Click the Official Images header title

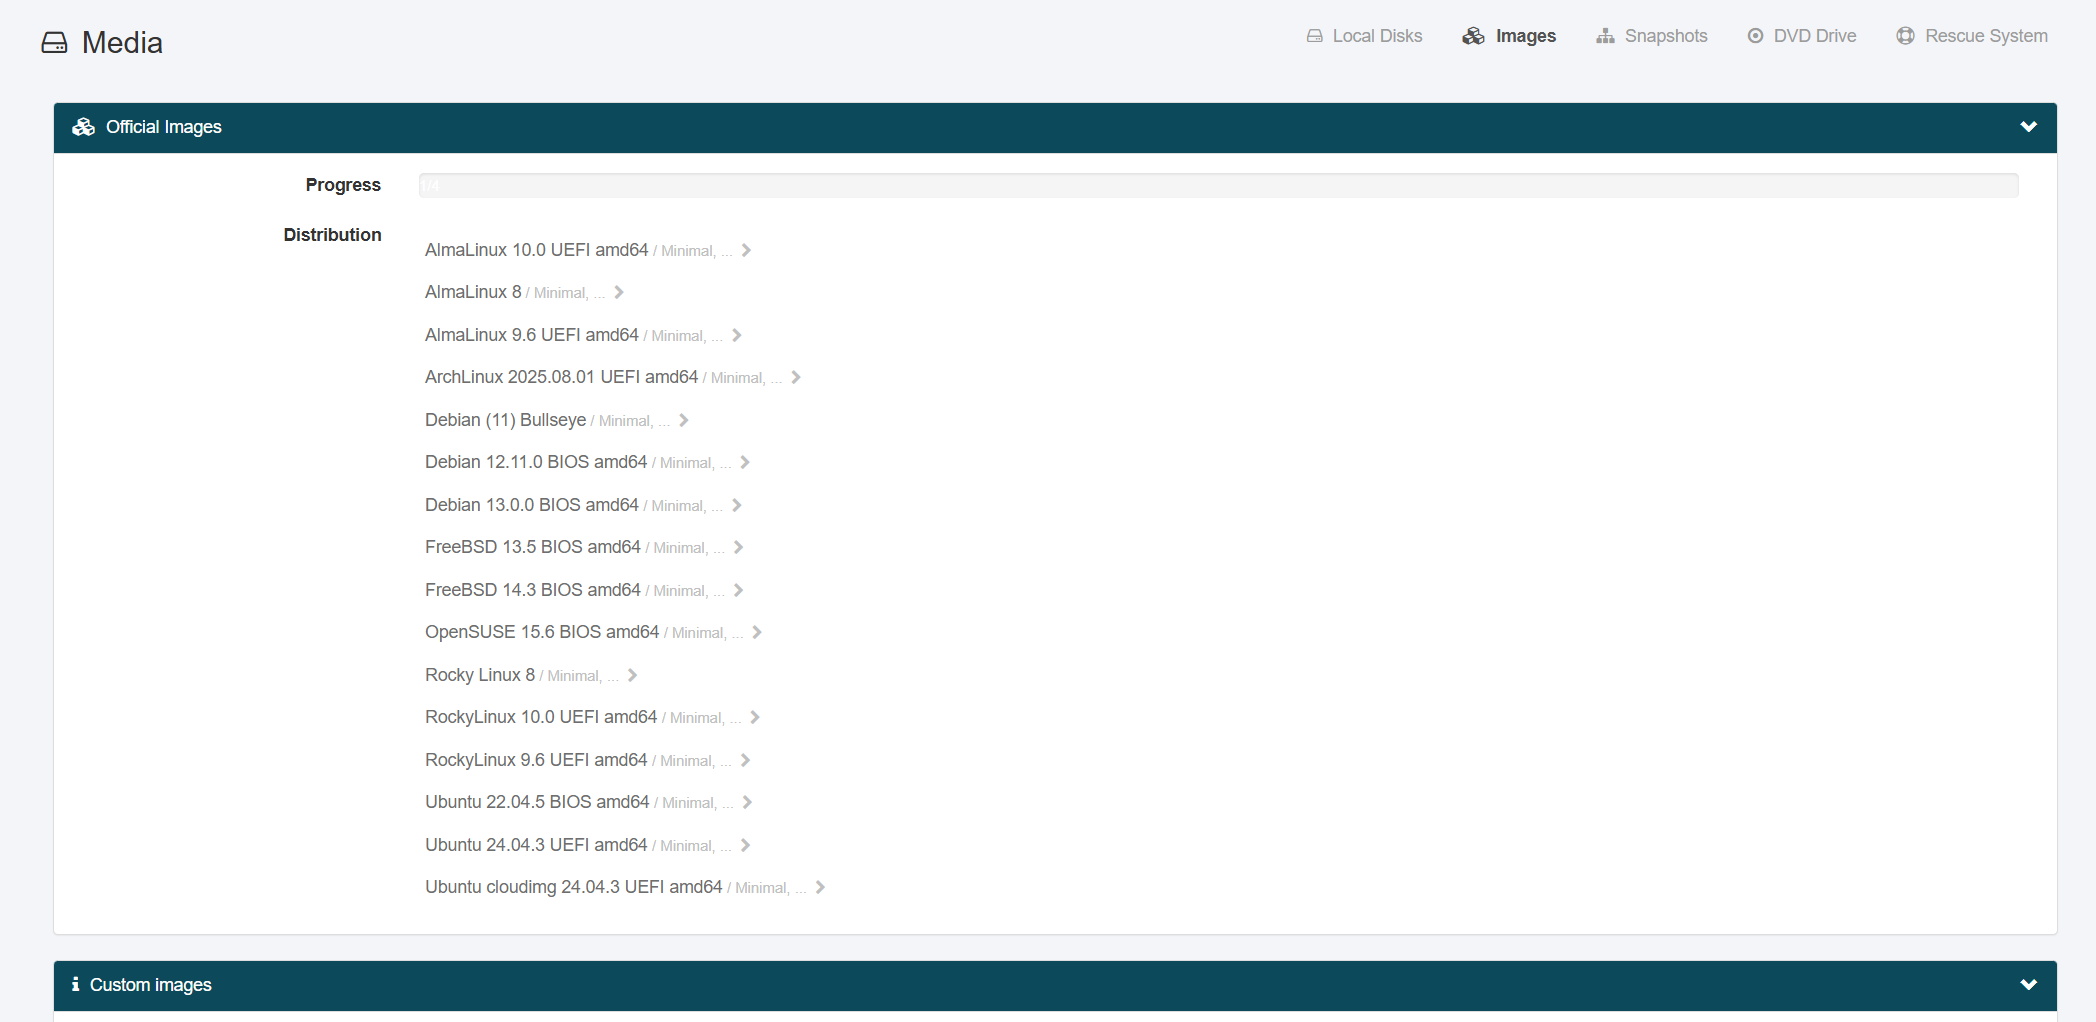[x=164, y=127]
